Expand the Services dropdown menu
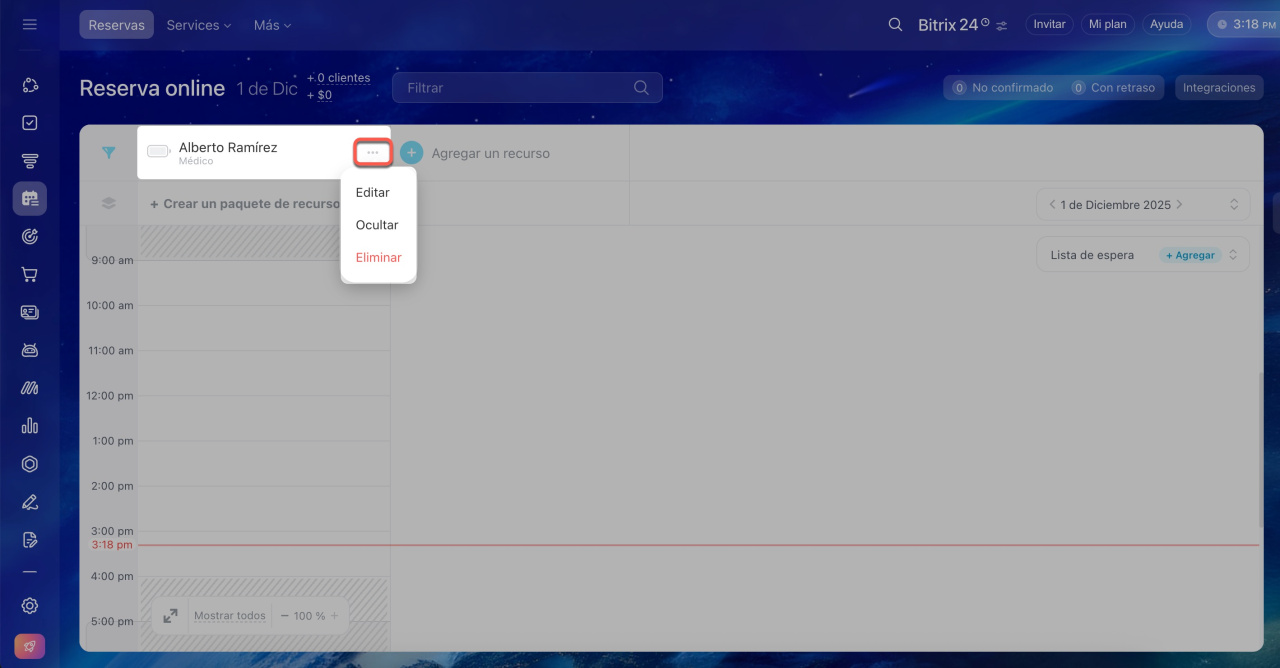Screen dimensions: 1280x668 [198, 25]
